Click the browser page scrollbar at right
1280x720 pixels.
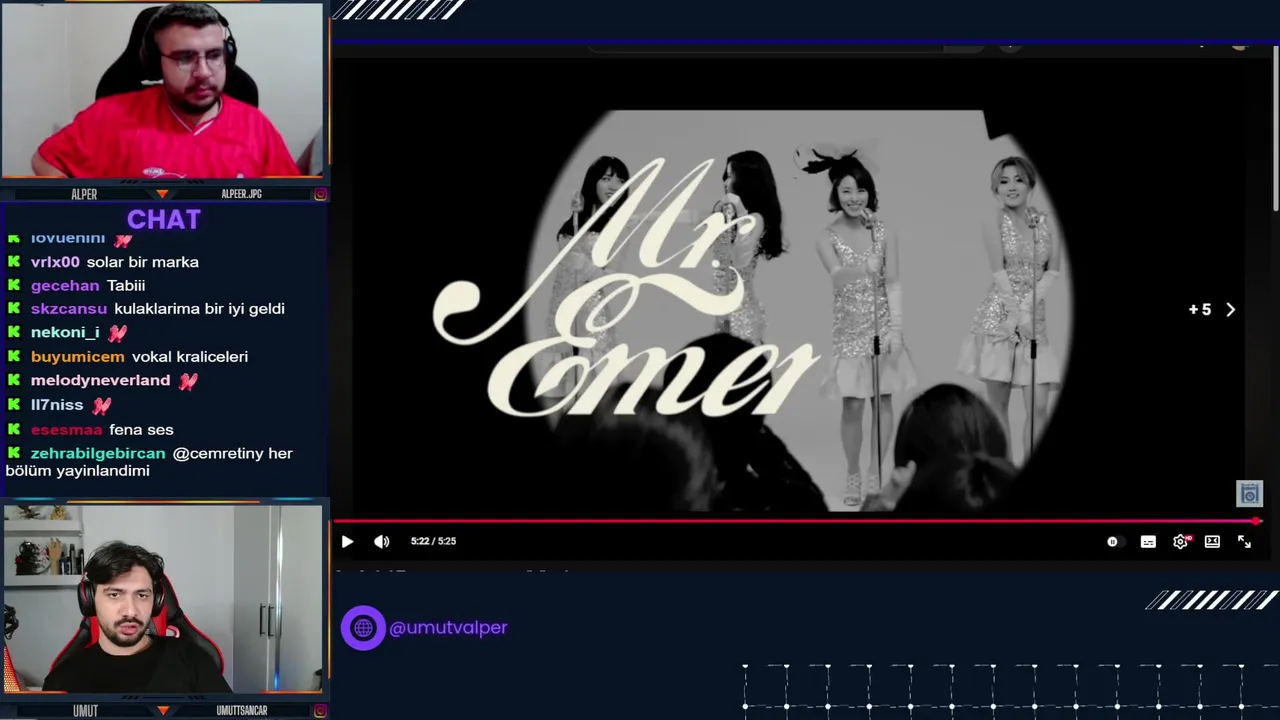[1276, 130]
